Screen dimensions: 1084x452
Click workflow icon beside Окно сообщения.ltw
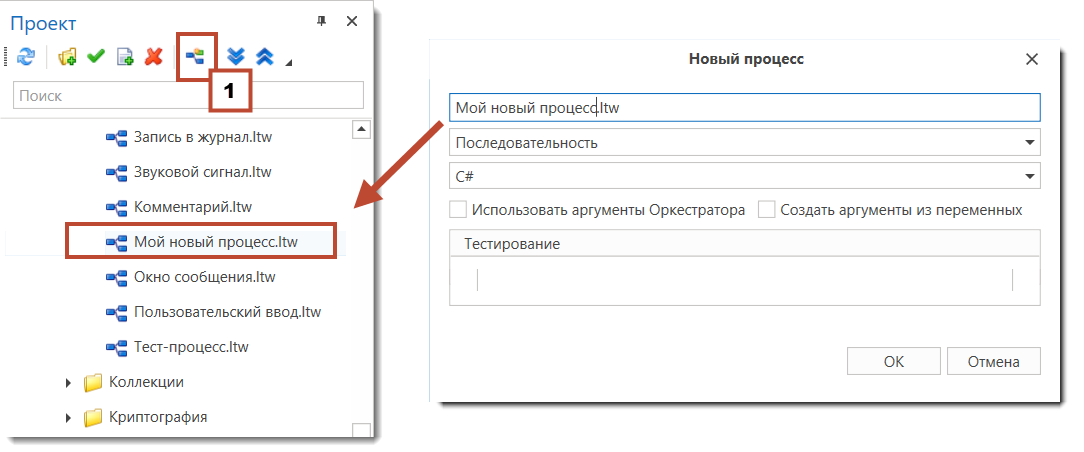click(115, 278)
